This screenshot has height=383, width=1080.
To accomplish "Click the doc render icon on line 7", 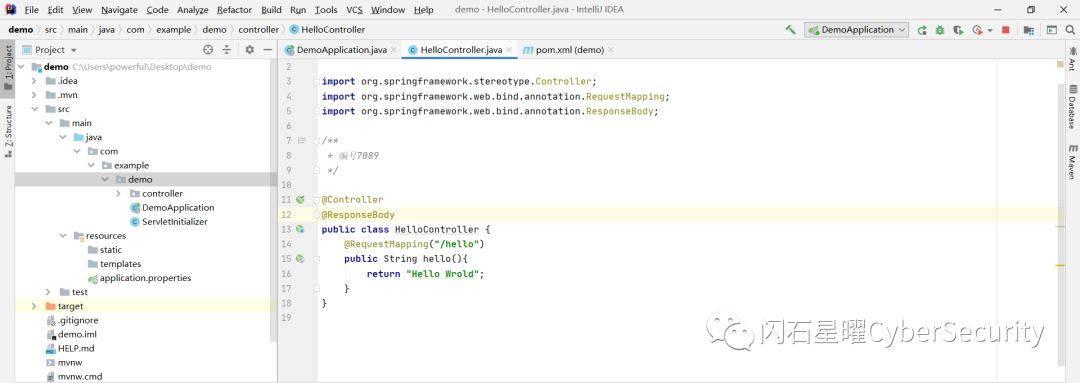I will click(301, 141).
